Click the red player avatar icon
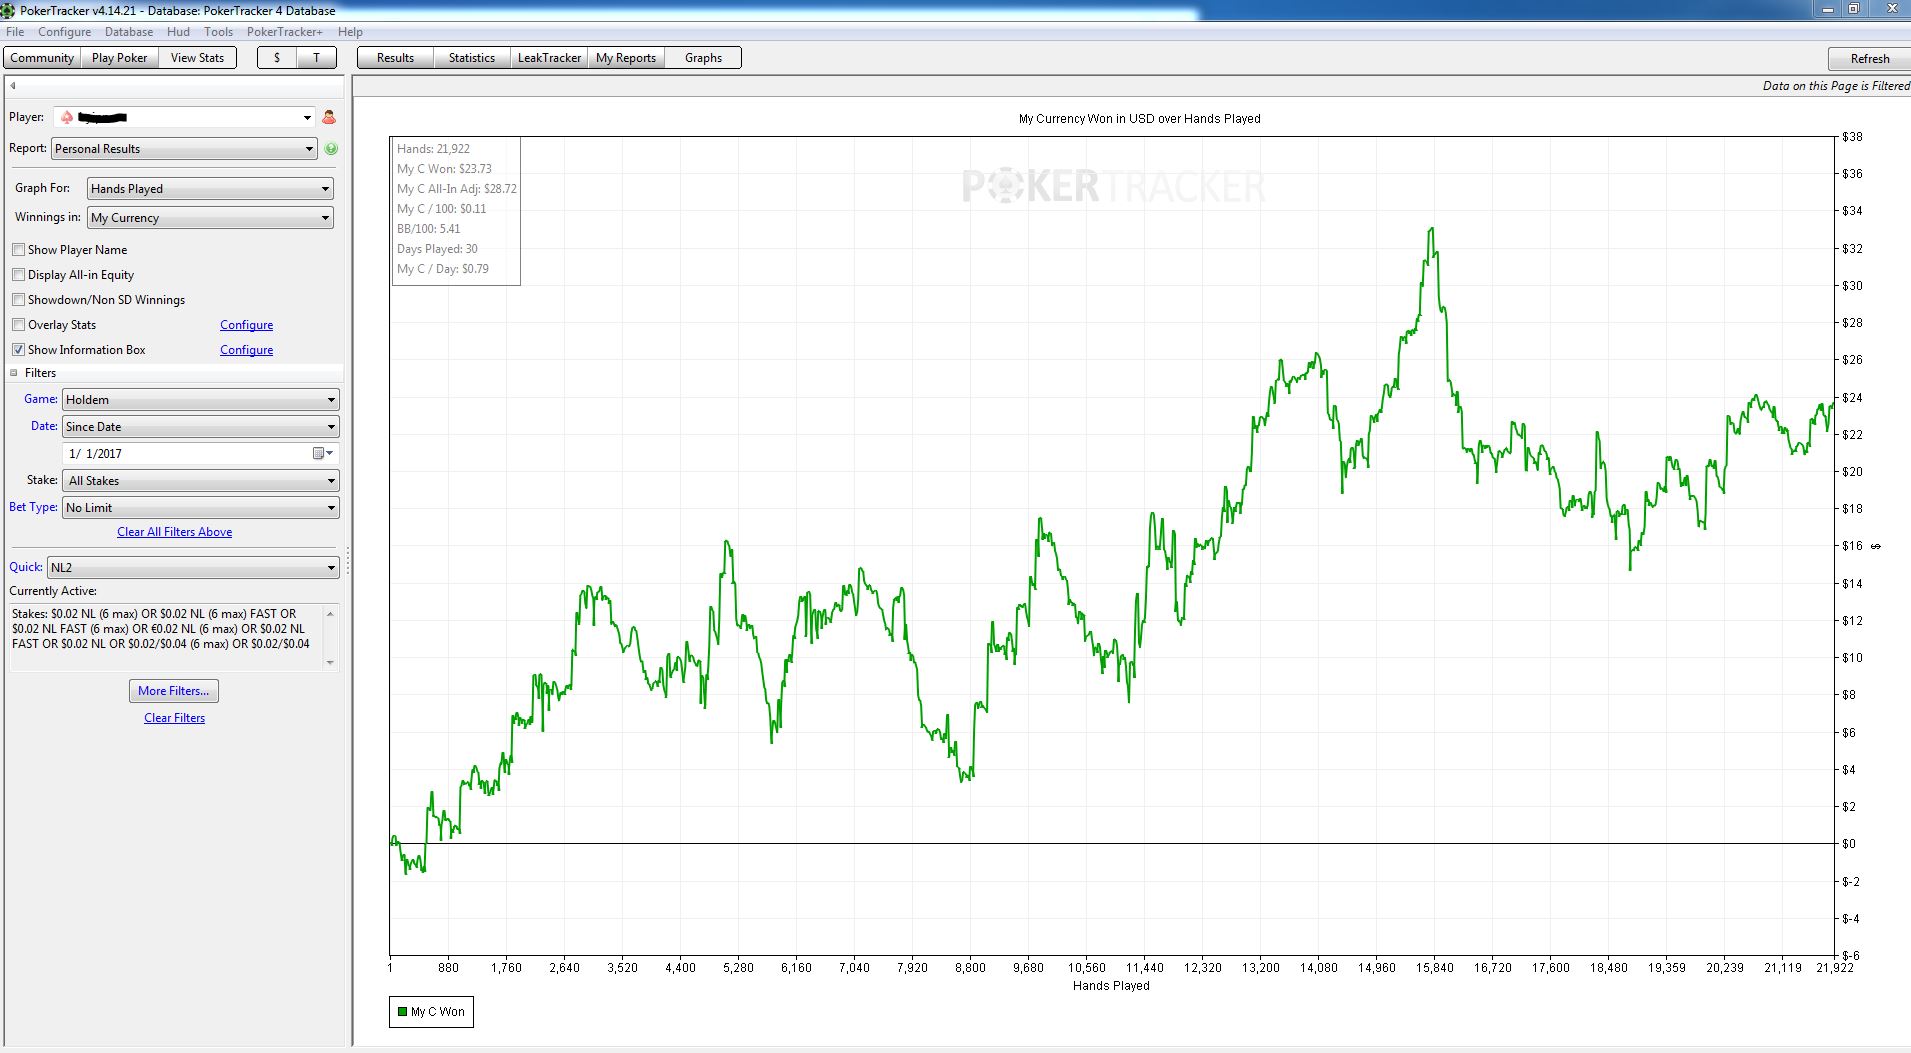 click(x=329, y=117)
